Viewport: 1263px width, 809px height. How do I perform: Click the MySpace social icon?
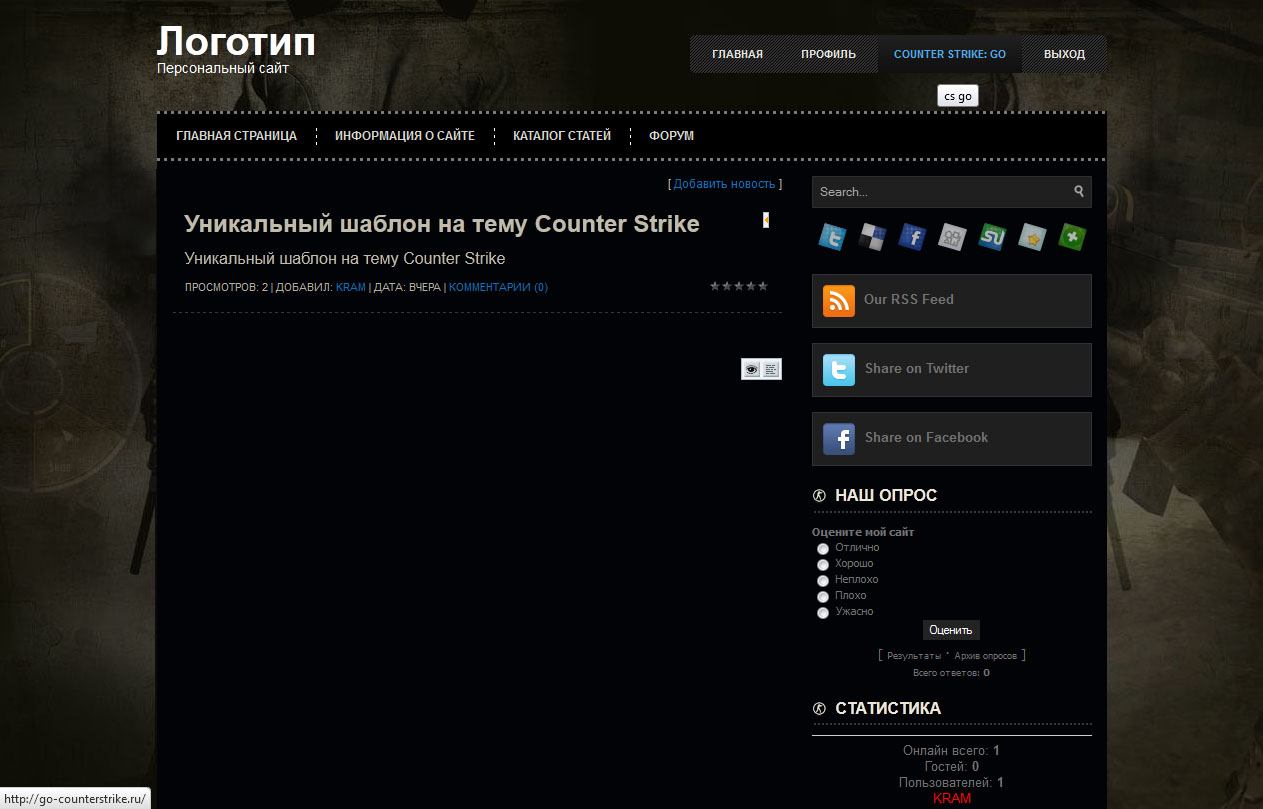[x=952, y=237]
